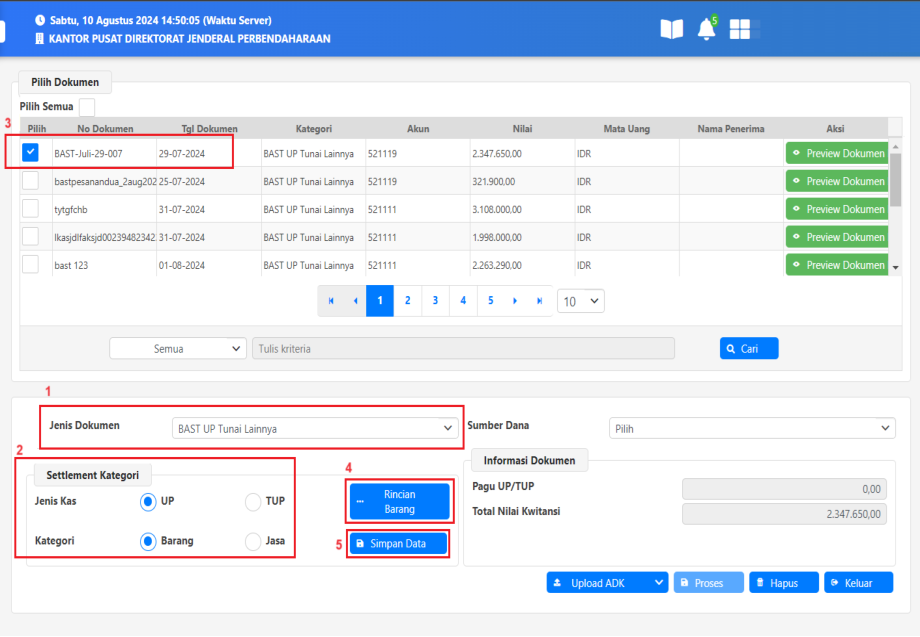Click the Rincian Barang button
Image resolution: width=920 pixels, height=637 pixels.
(x=398, y=502)
